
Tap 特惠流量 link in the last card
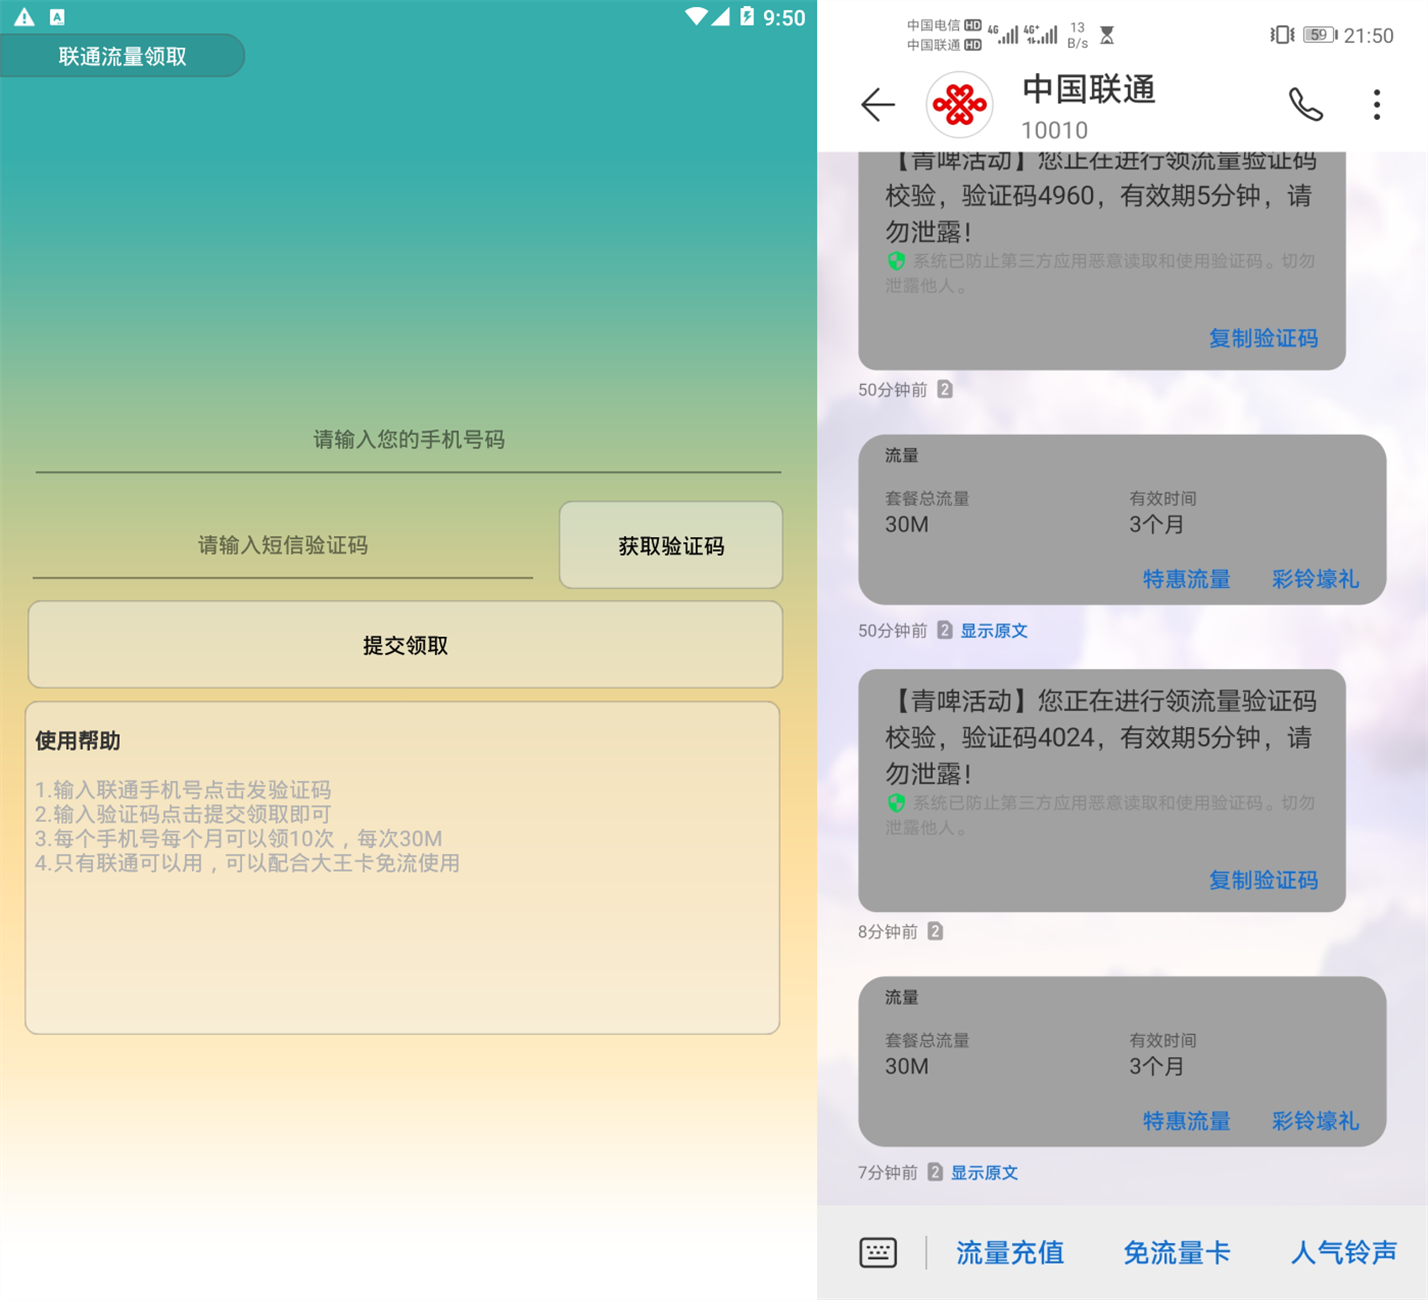[x=1186, y=1121]
